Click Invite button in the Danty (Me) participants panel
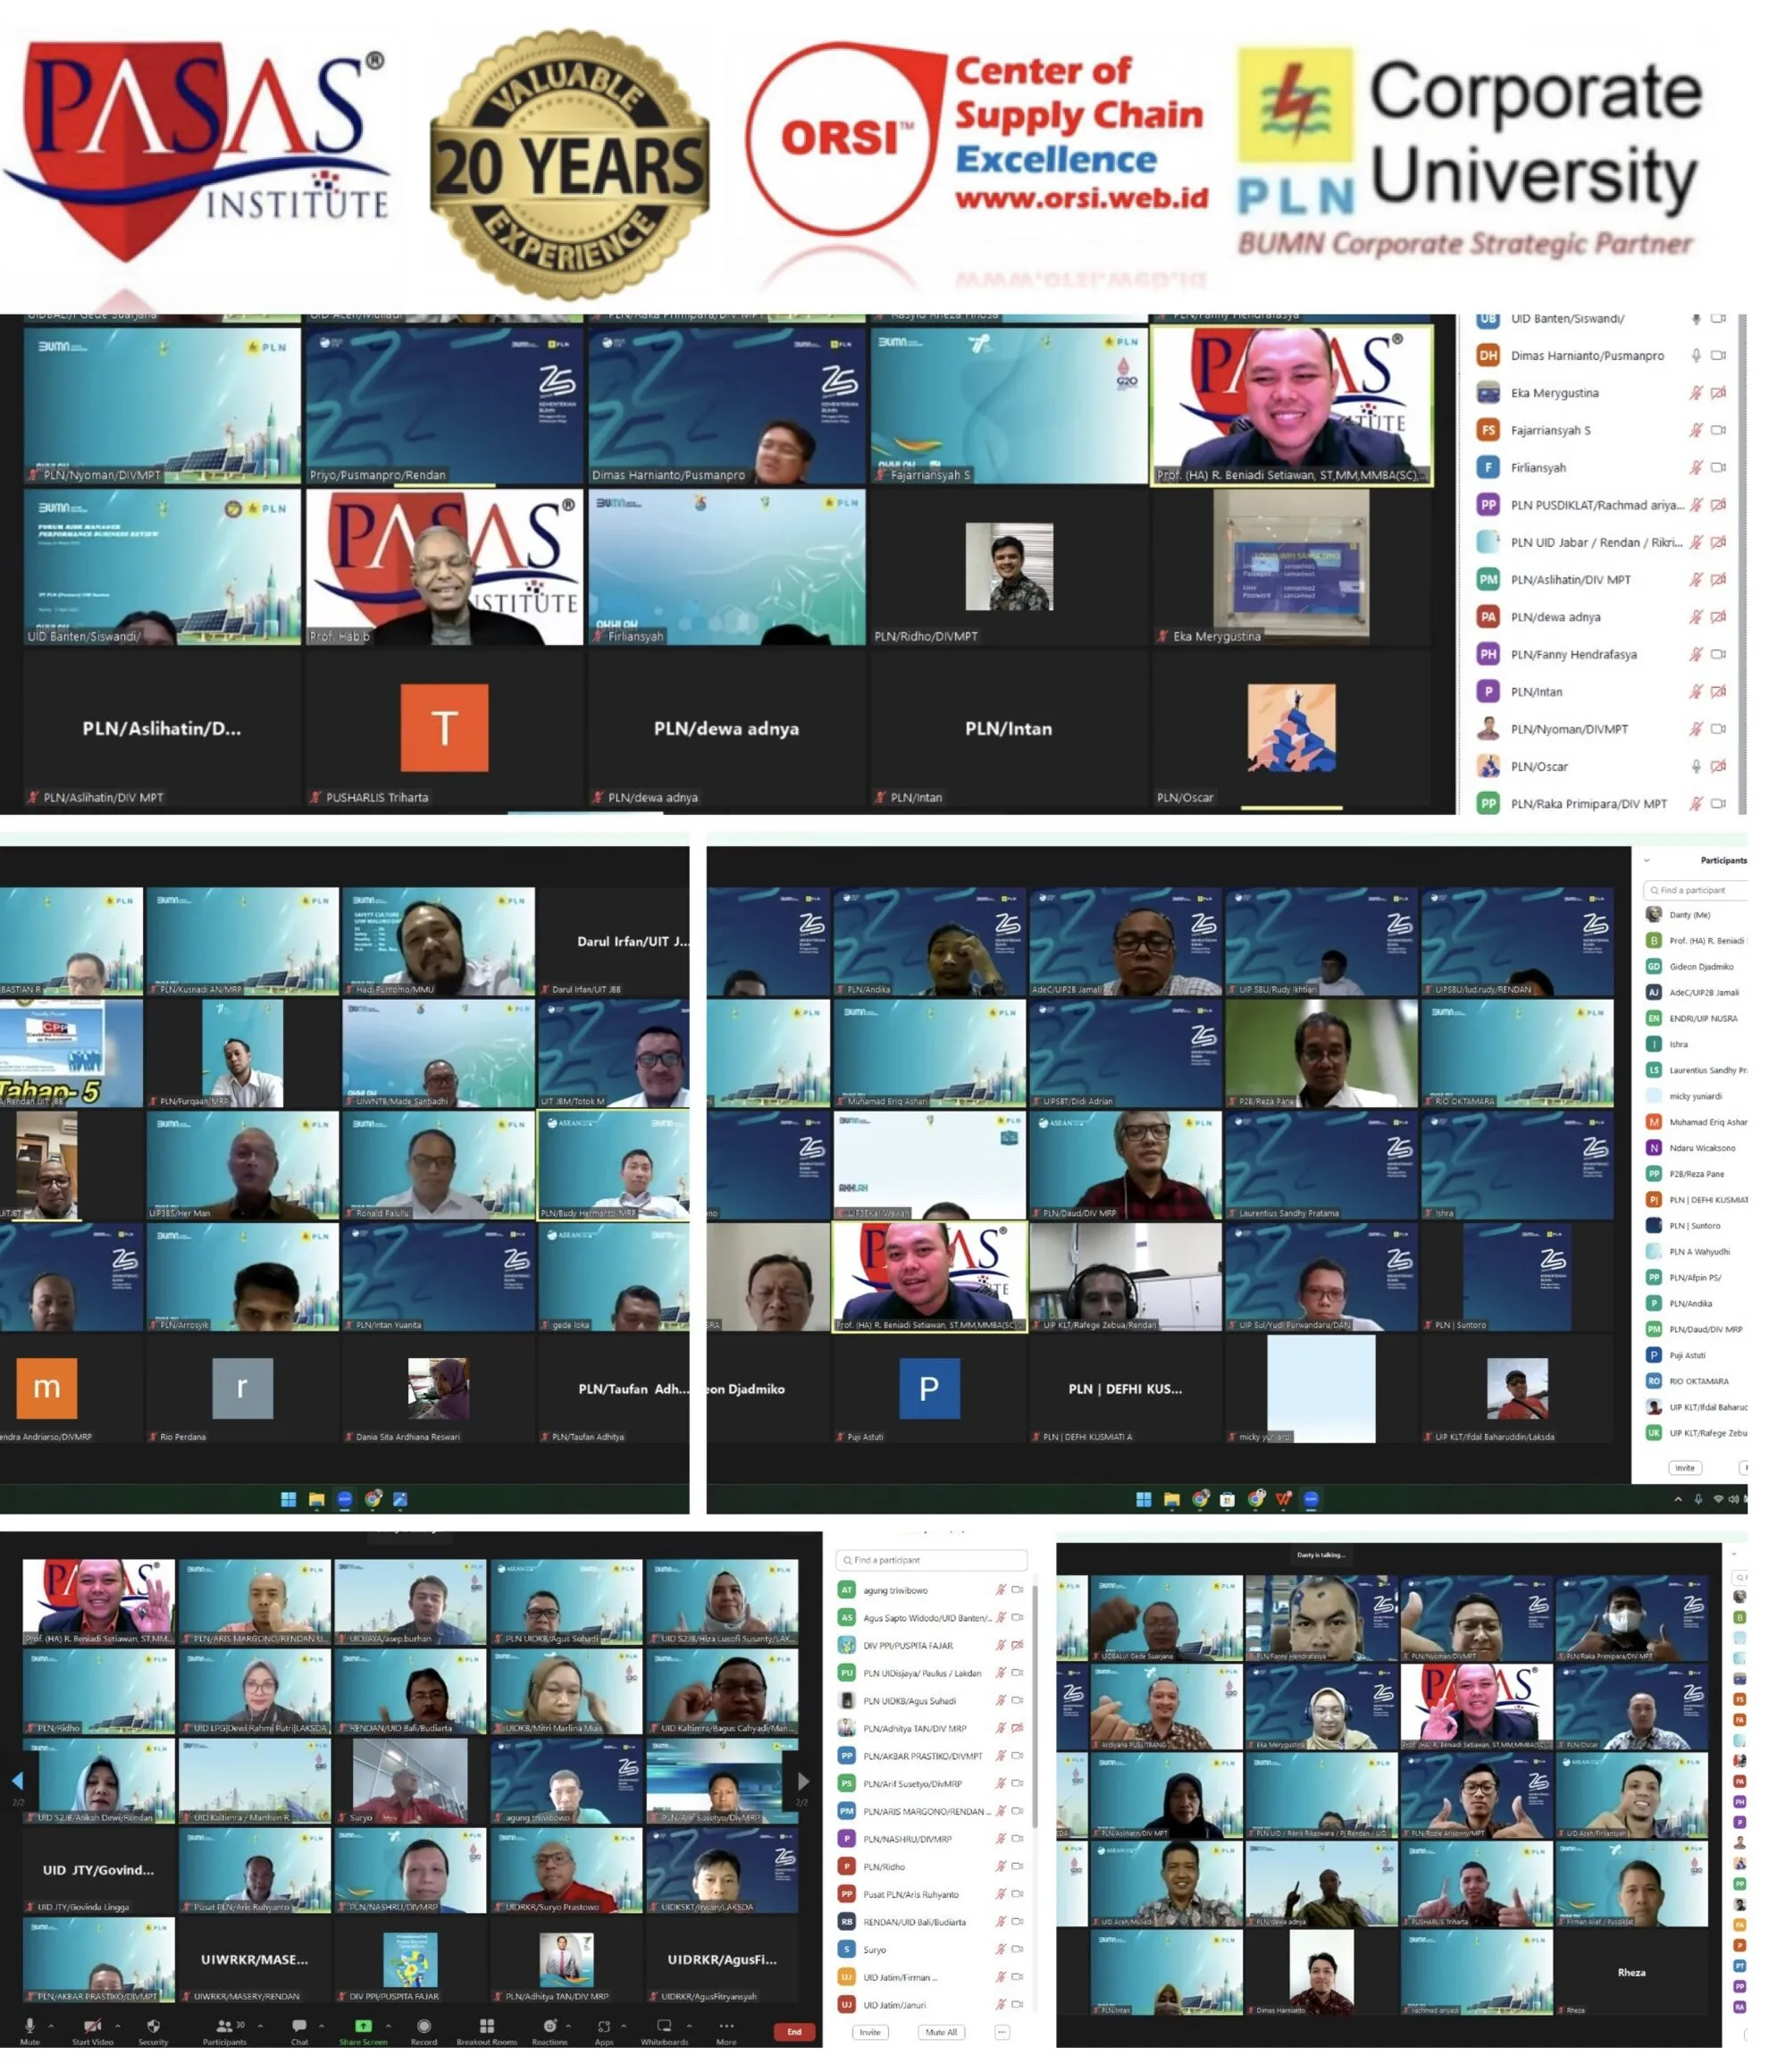The image size is (1769, 2072). click(x=1685, y=1467)
